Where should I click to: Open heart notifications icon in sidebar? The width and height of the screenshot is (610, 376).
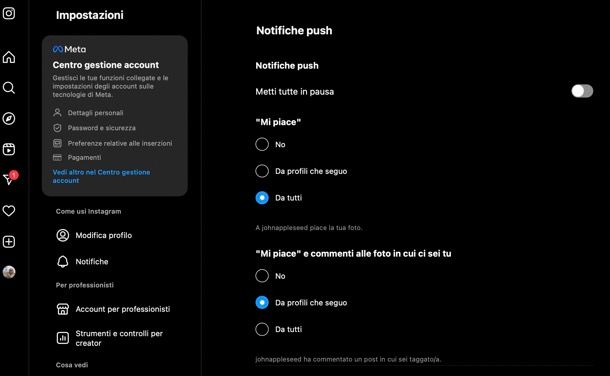pos(9,211)
